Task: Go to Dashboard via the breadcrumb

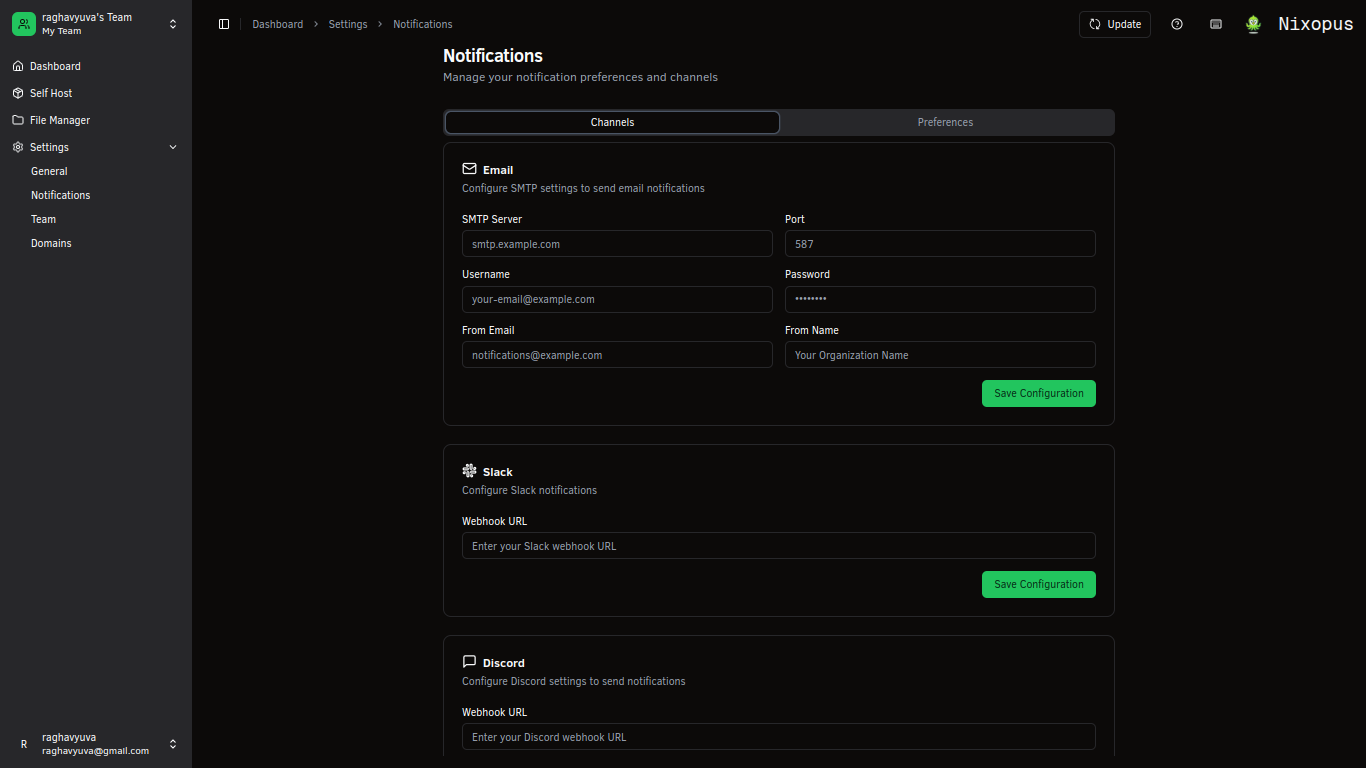Action: [x=277, y=24]
